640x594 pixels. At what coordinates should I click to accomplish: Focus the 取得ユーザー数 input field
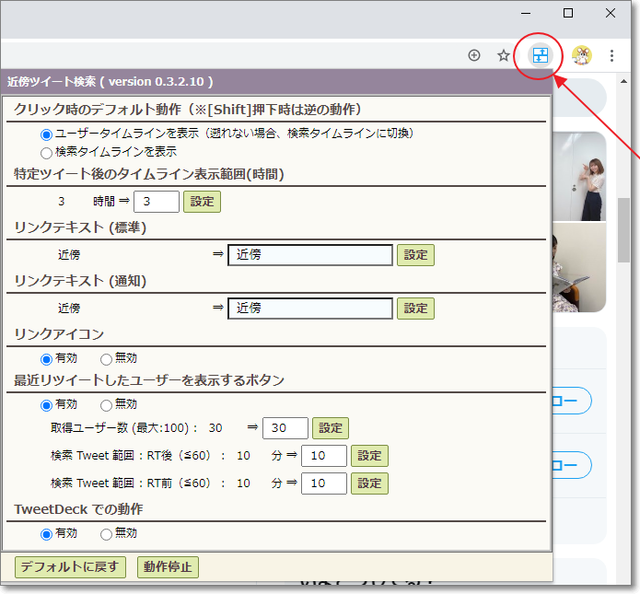click(x=285, y=428)
